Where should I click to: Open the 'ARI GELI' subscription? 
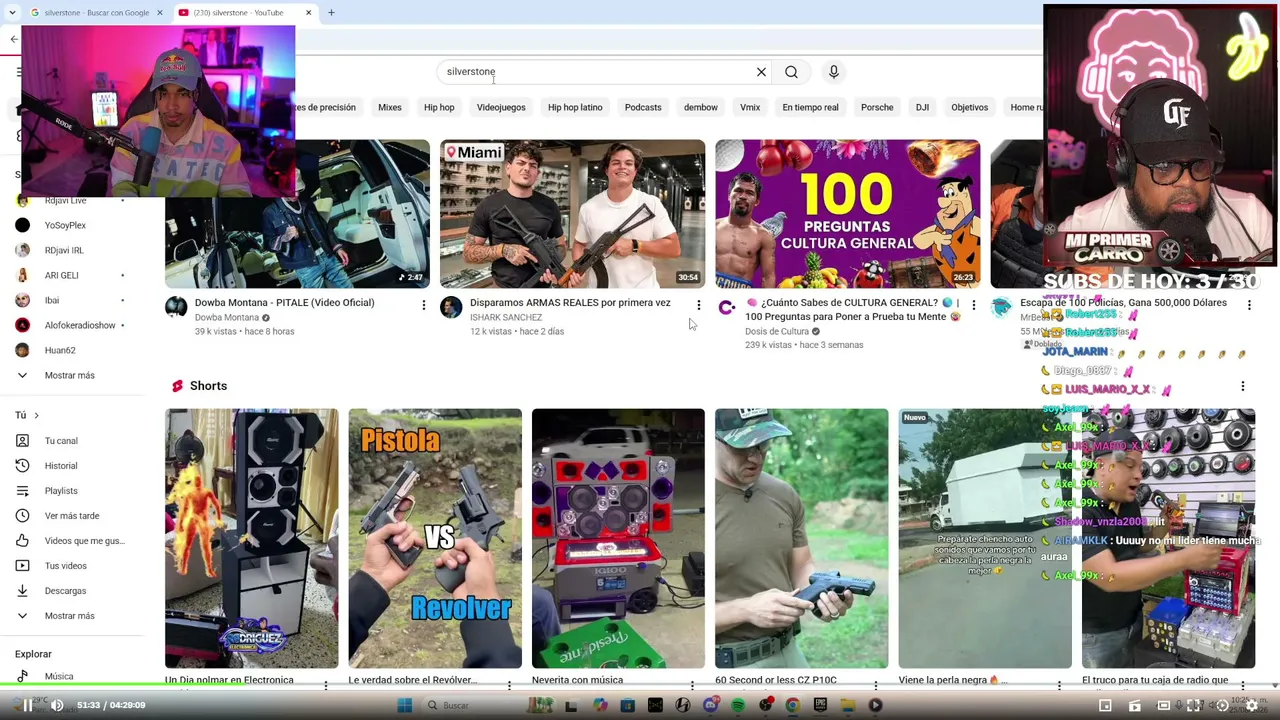(x=61, y=276)
